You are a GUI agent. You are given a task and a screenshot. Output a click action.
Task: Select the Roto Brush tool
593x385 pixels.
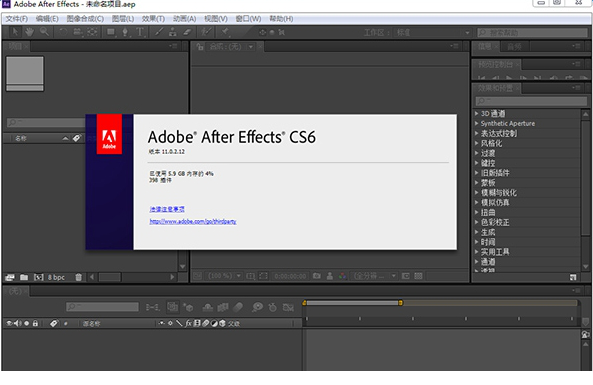206,32
